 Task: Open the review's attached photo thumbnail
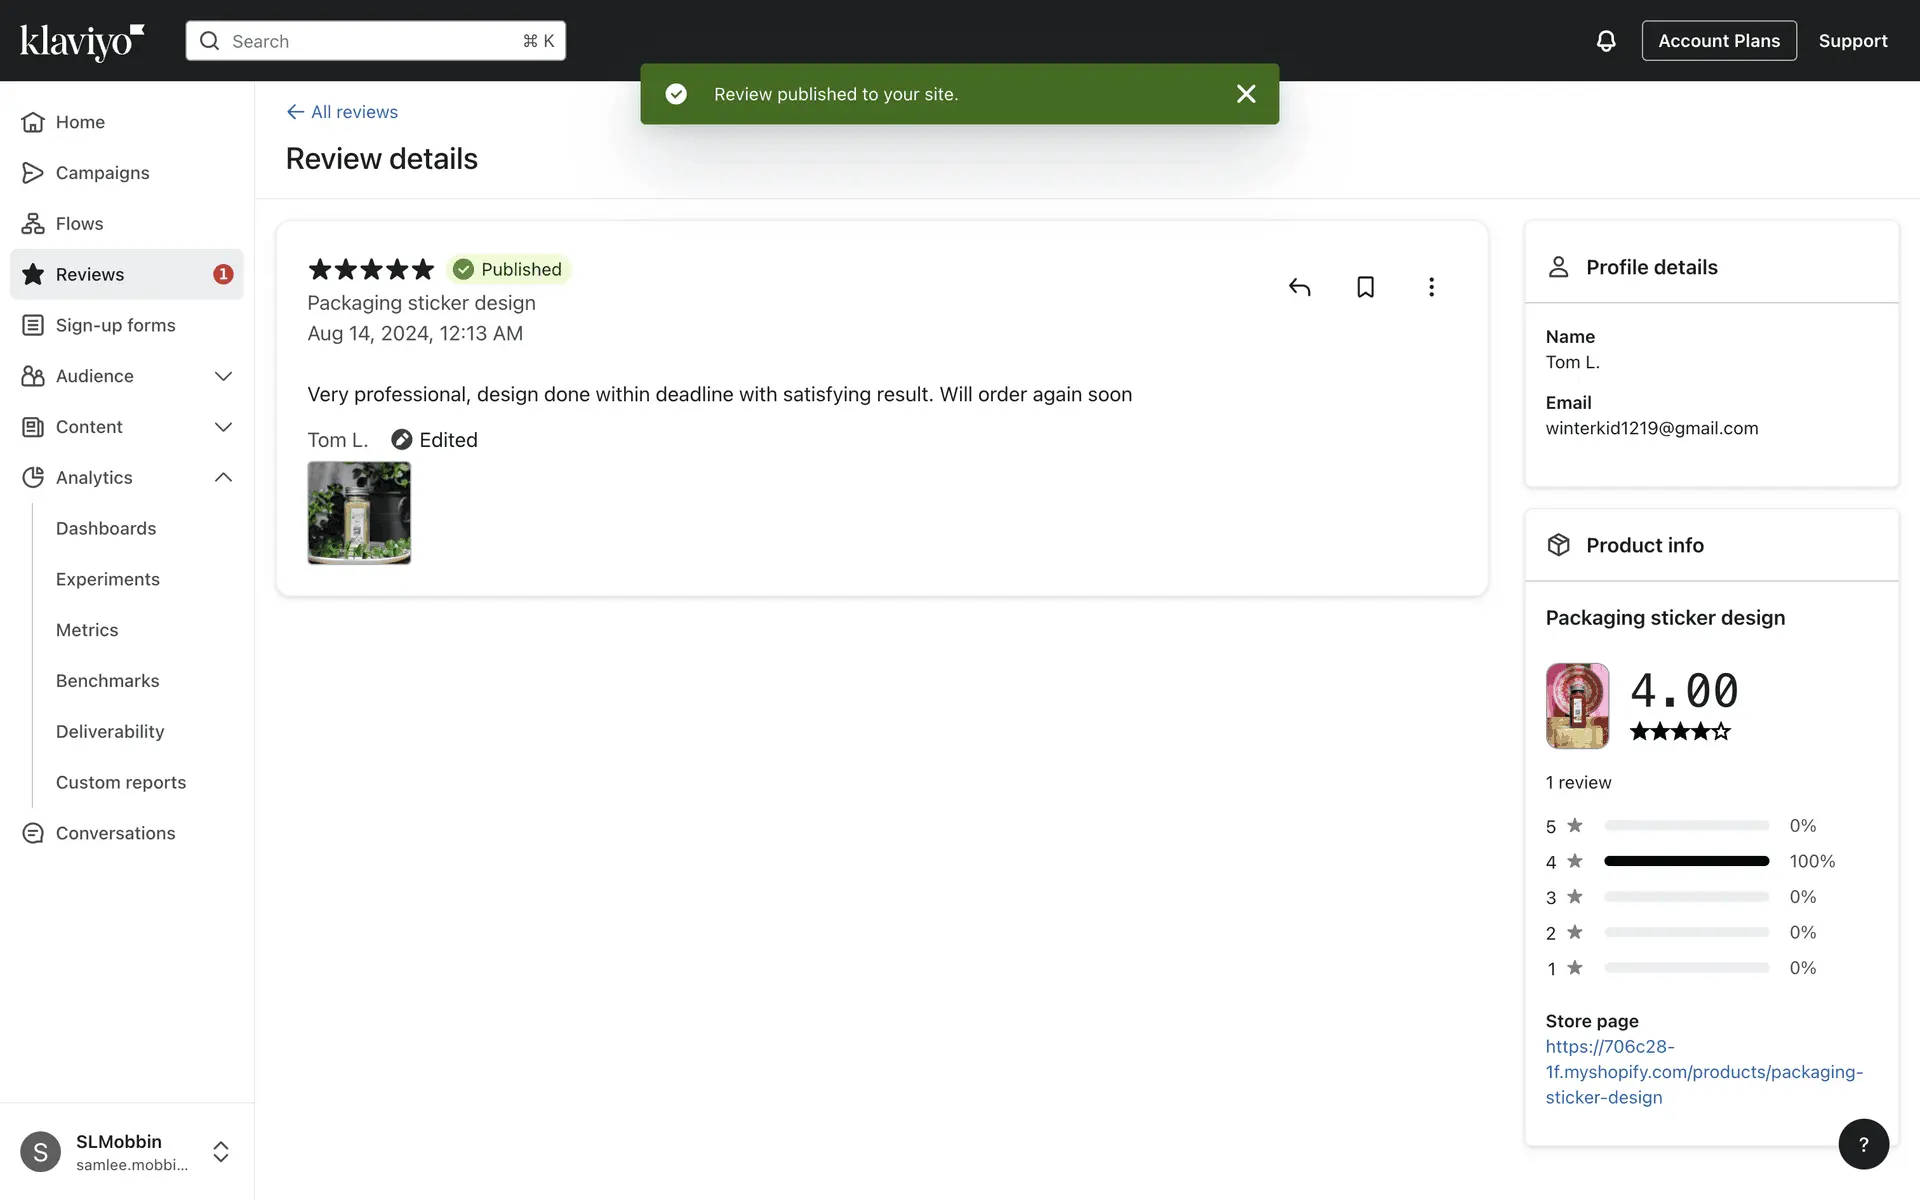pos(359,513)
